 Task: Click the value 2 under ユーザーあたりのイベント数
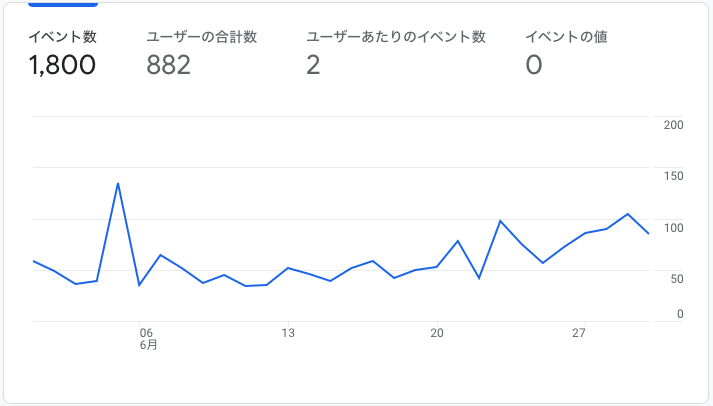[313, 65]
